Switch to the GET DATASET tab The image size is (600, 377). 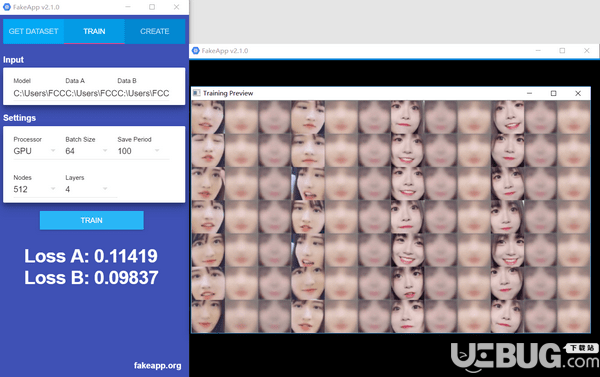(33, 31)
